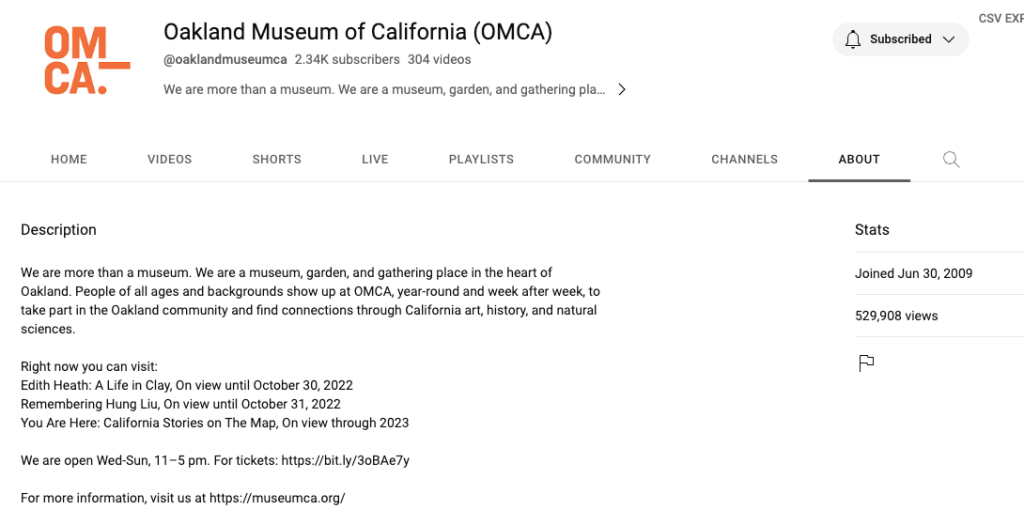Click the truncated channel tagline text

tap(384, 89)
